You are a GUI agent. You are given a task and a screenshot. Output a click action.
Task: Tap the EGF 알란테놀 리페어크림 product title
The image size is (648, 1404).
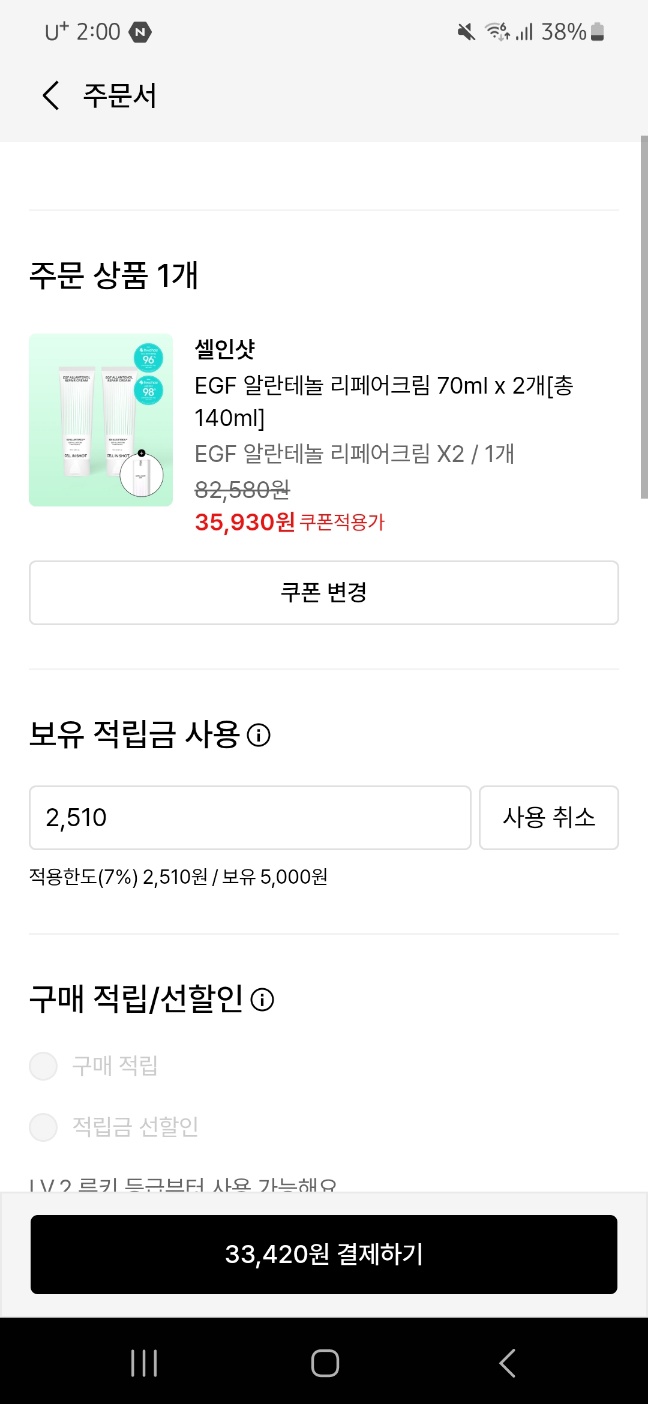click(x=383, y=400)
